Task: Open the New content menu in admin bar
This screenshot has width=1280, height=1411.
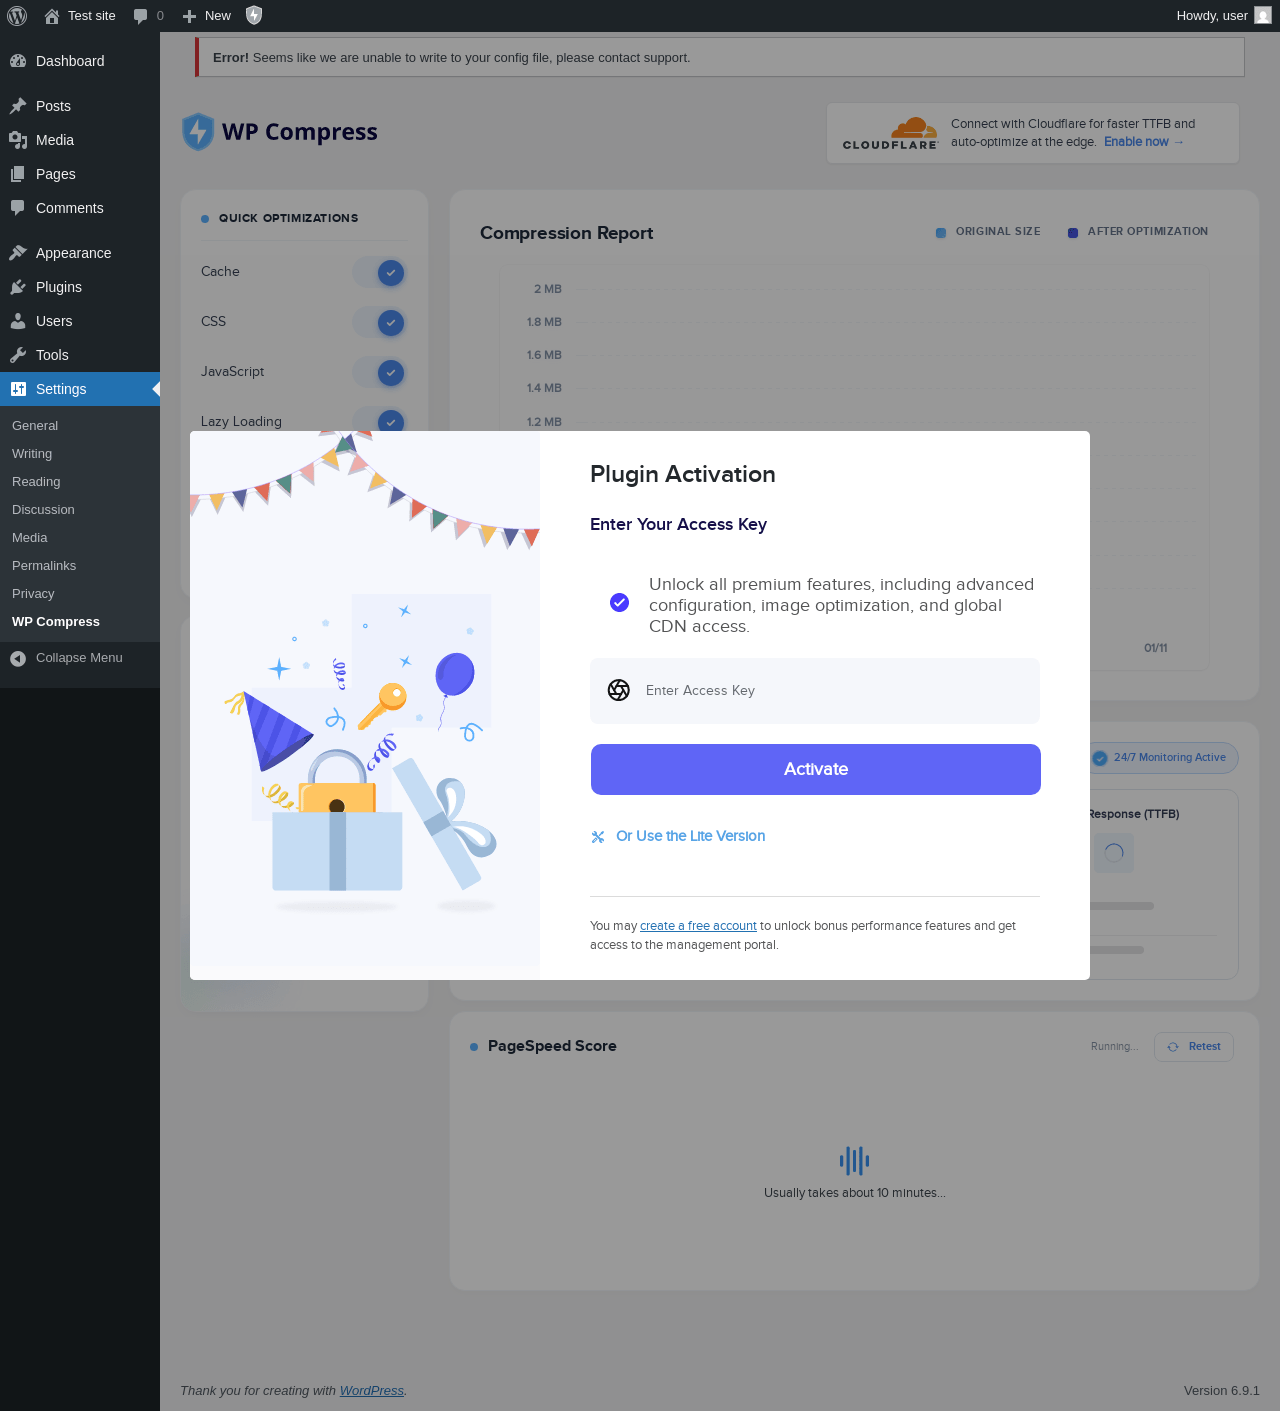Action: 207,16
